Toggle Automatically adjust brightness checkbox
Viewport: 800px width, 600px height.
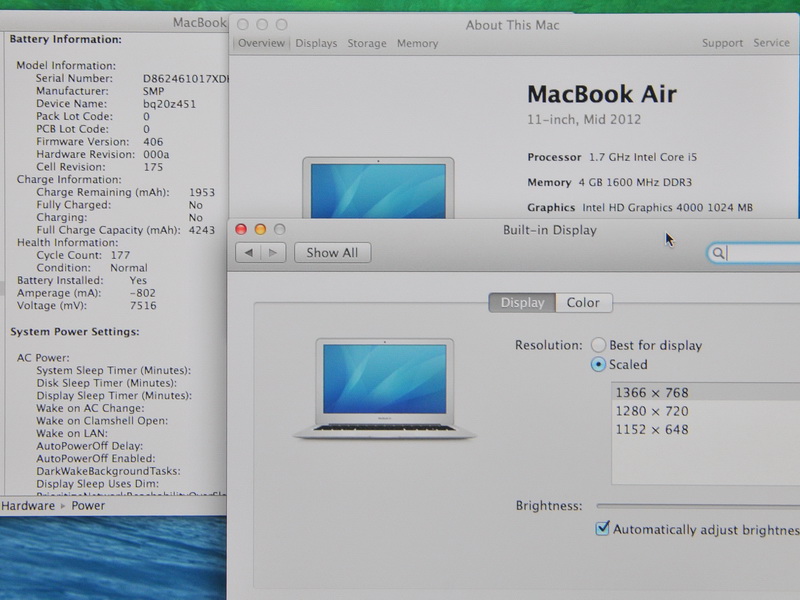603,528
